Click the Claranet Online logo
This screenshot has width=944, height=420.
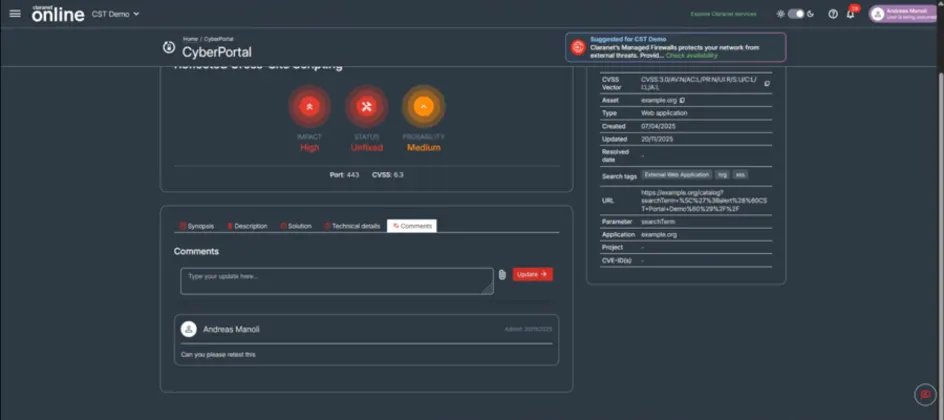[58, 14]
